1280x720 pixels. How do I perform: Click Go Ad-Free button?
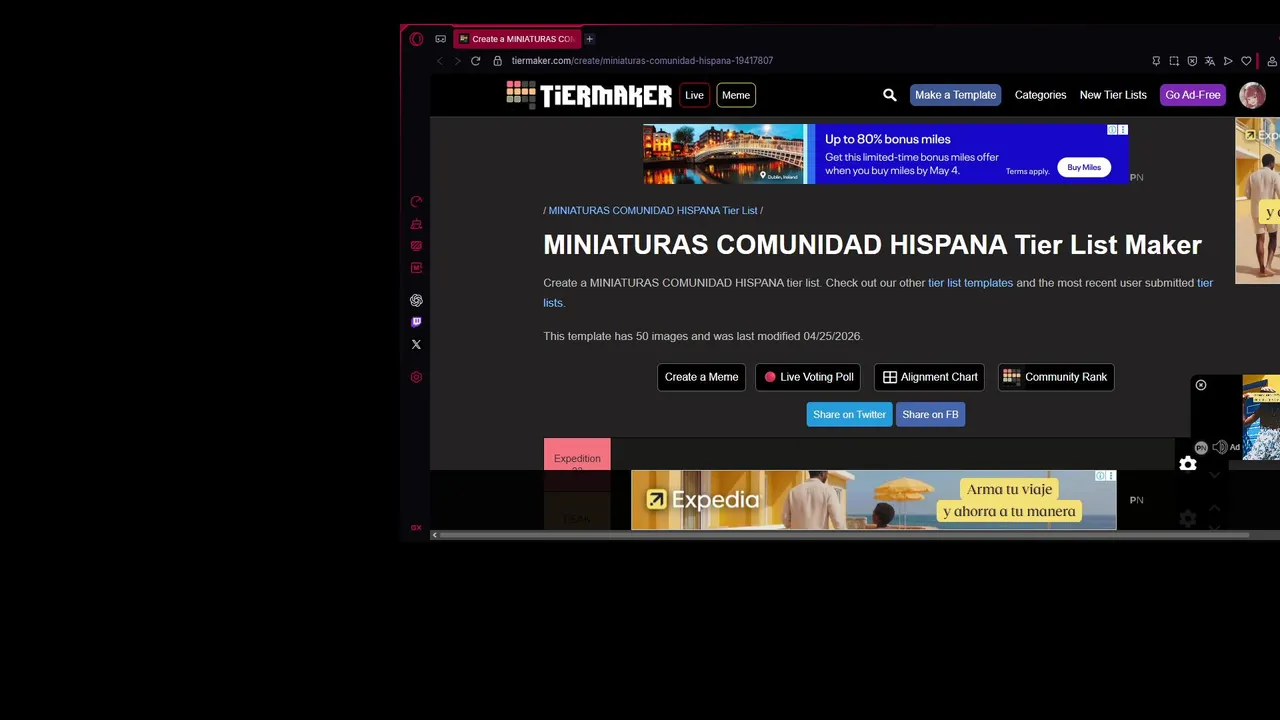[x=1193, y=95]
